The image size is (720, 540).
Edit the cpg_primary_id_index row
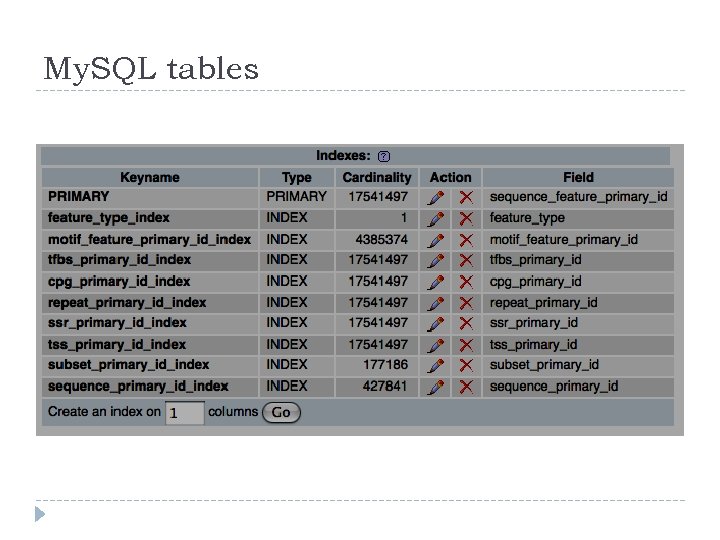click(436, 282)
